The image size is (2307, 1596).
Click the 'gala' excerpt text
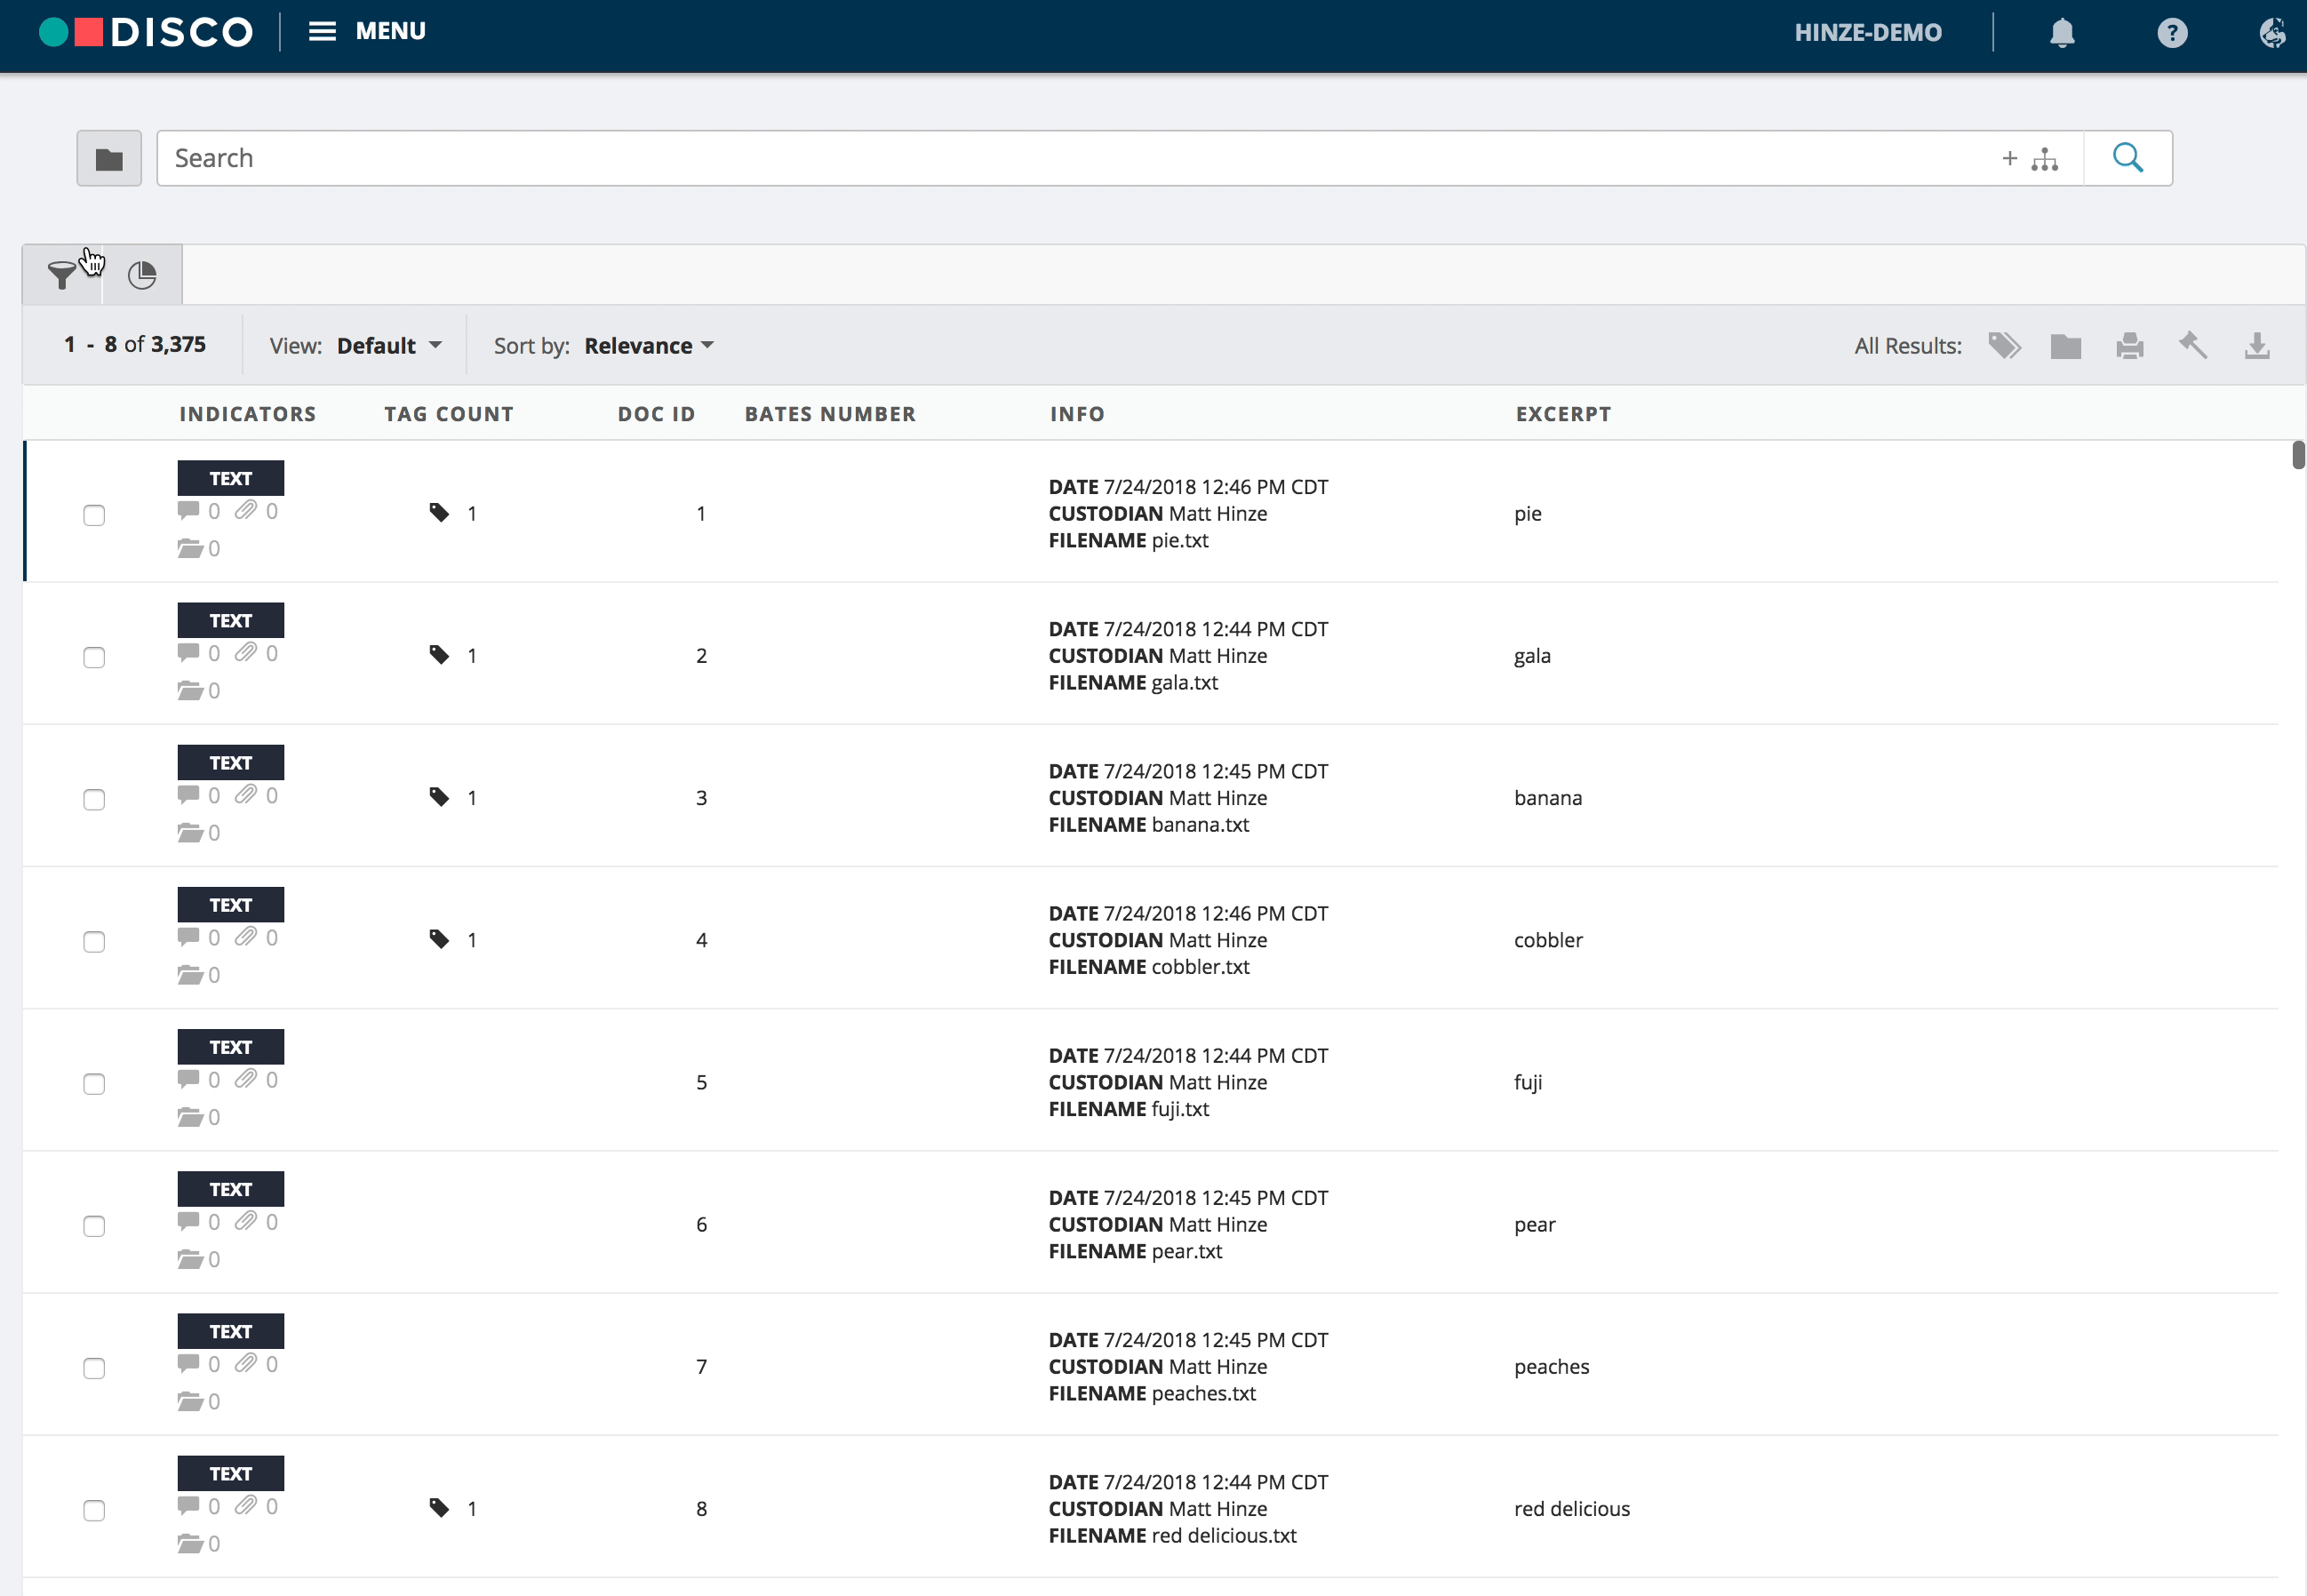pos(1532,656)
